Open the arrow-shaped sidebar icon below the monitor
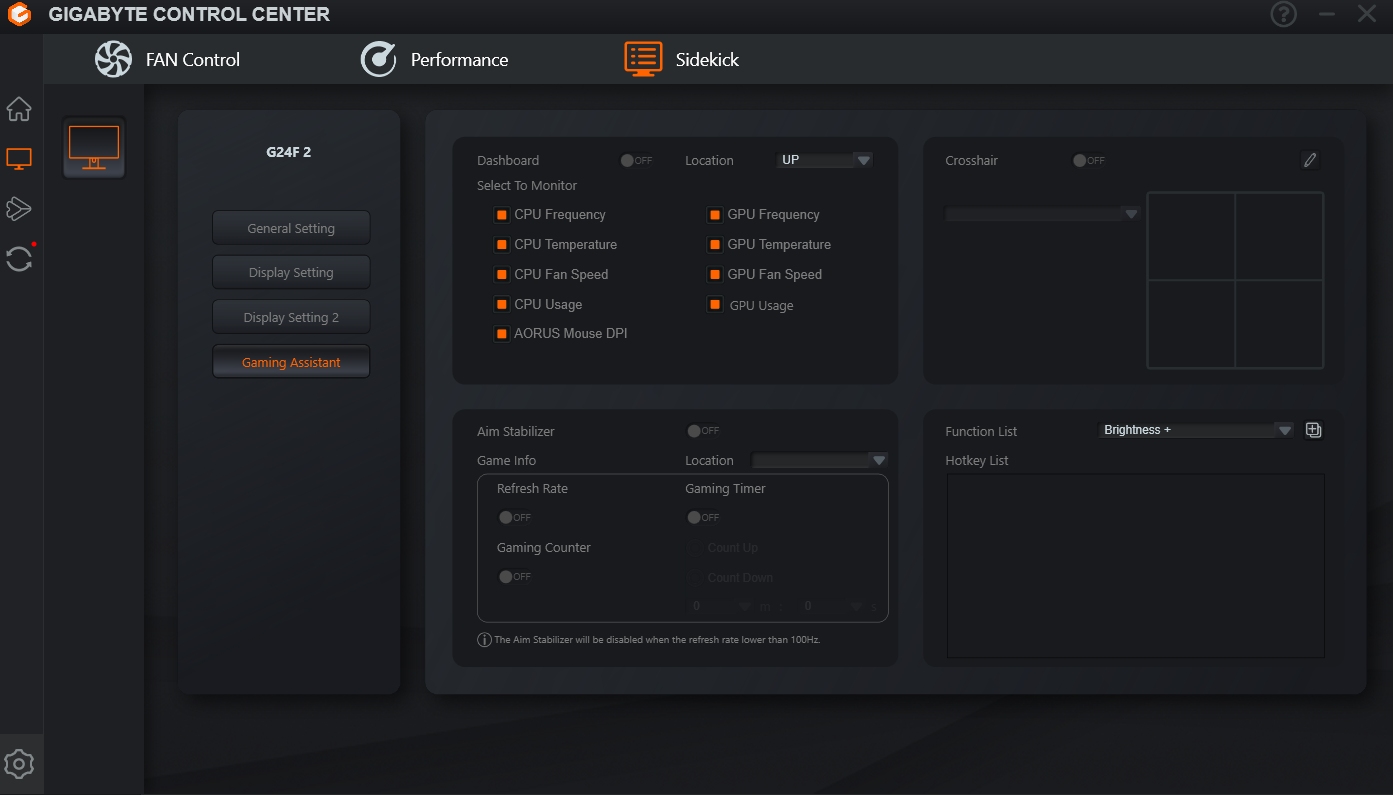 click(19, 208)
